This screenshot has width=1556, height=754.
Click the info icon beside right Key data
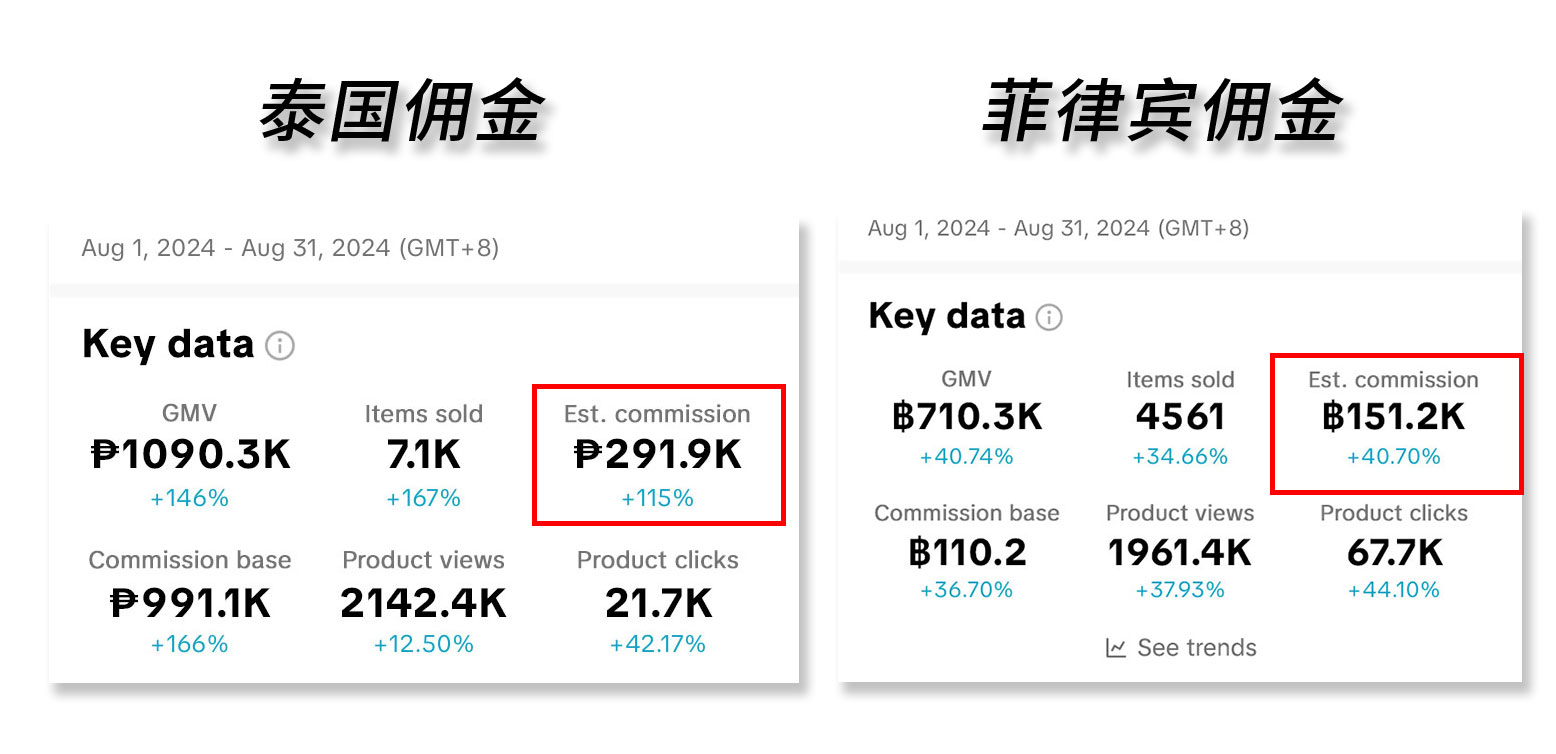point(1049,318)
